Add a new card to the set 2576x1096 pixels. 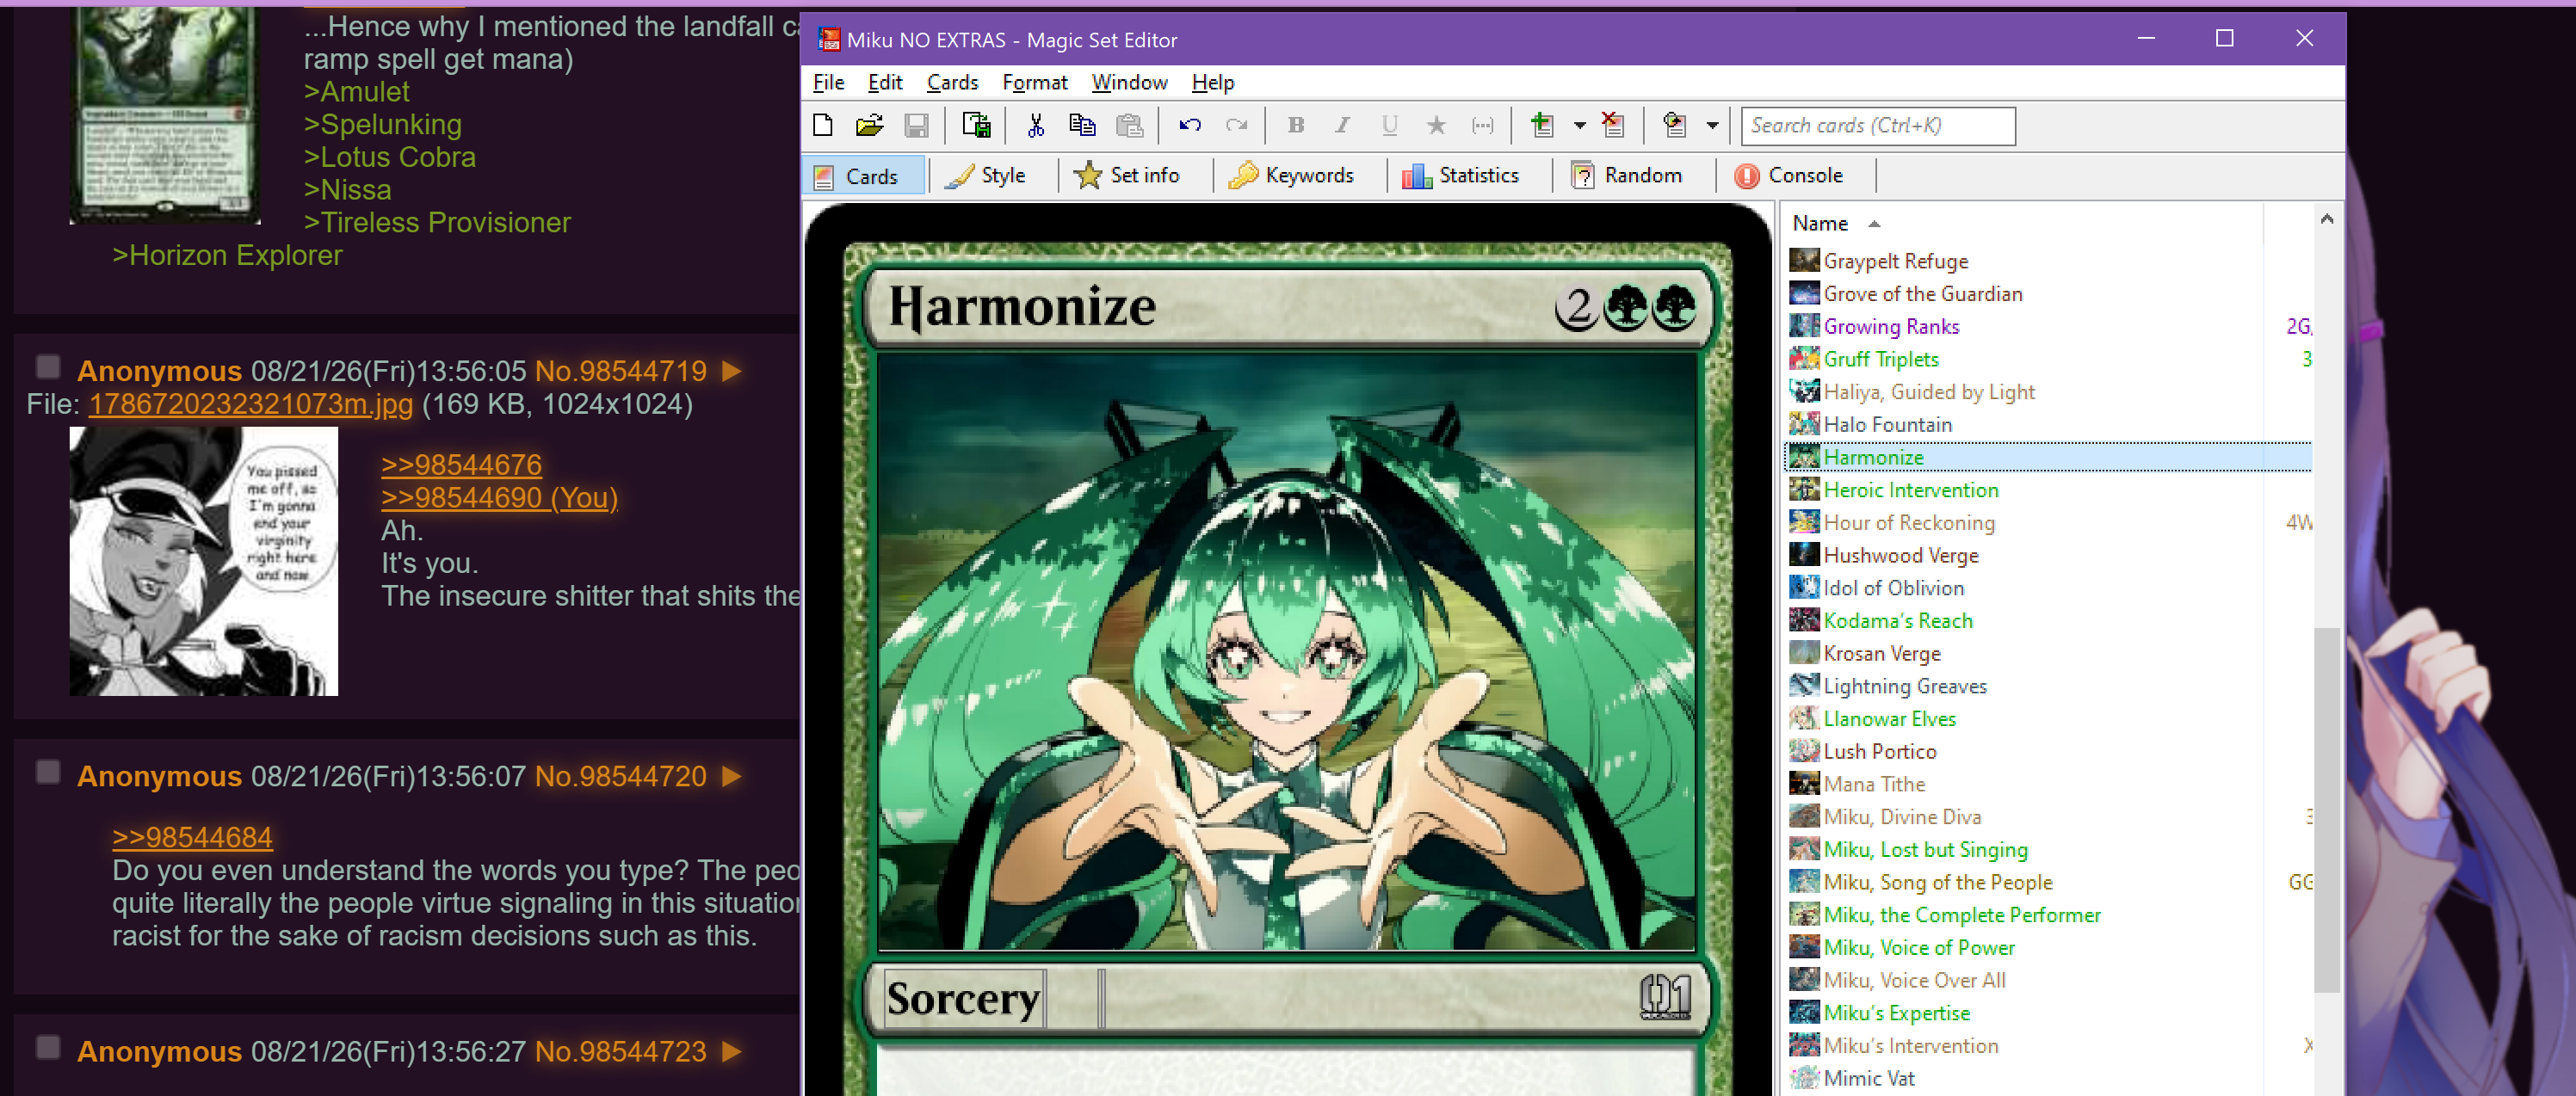tap(1542, 125)
